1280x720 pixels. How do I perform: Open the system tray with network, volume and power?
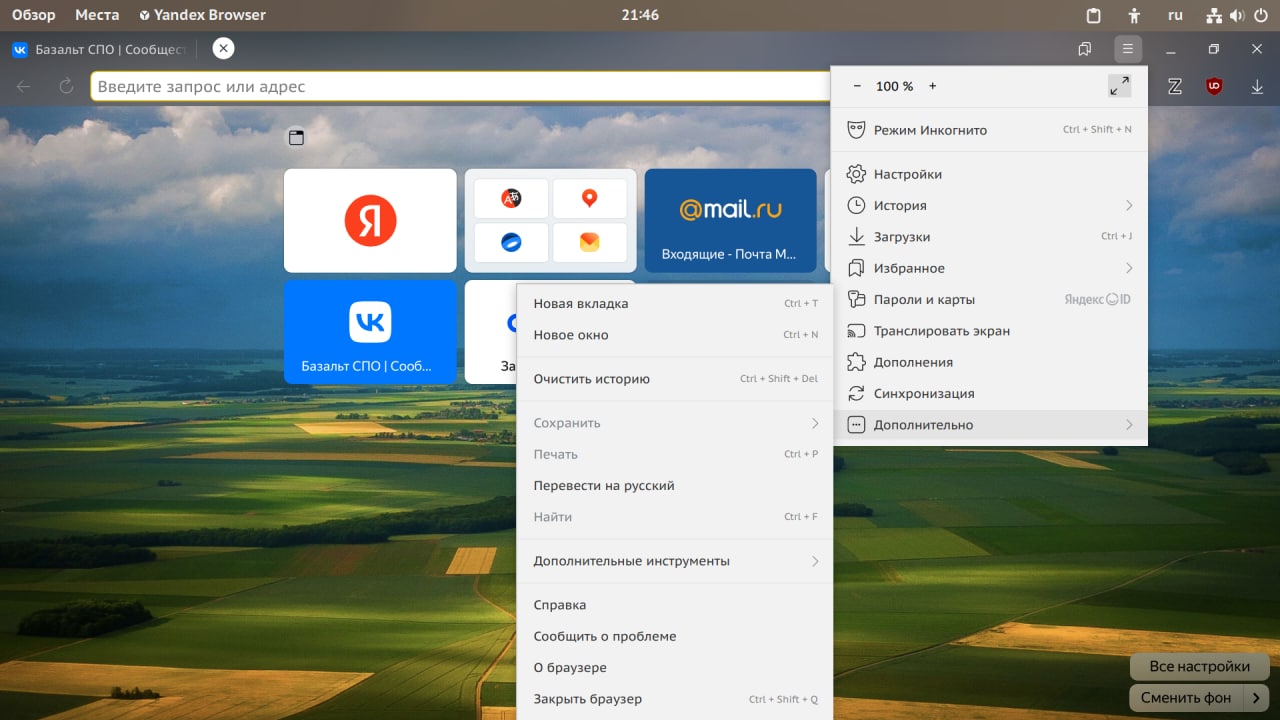(1237, 15)
